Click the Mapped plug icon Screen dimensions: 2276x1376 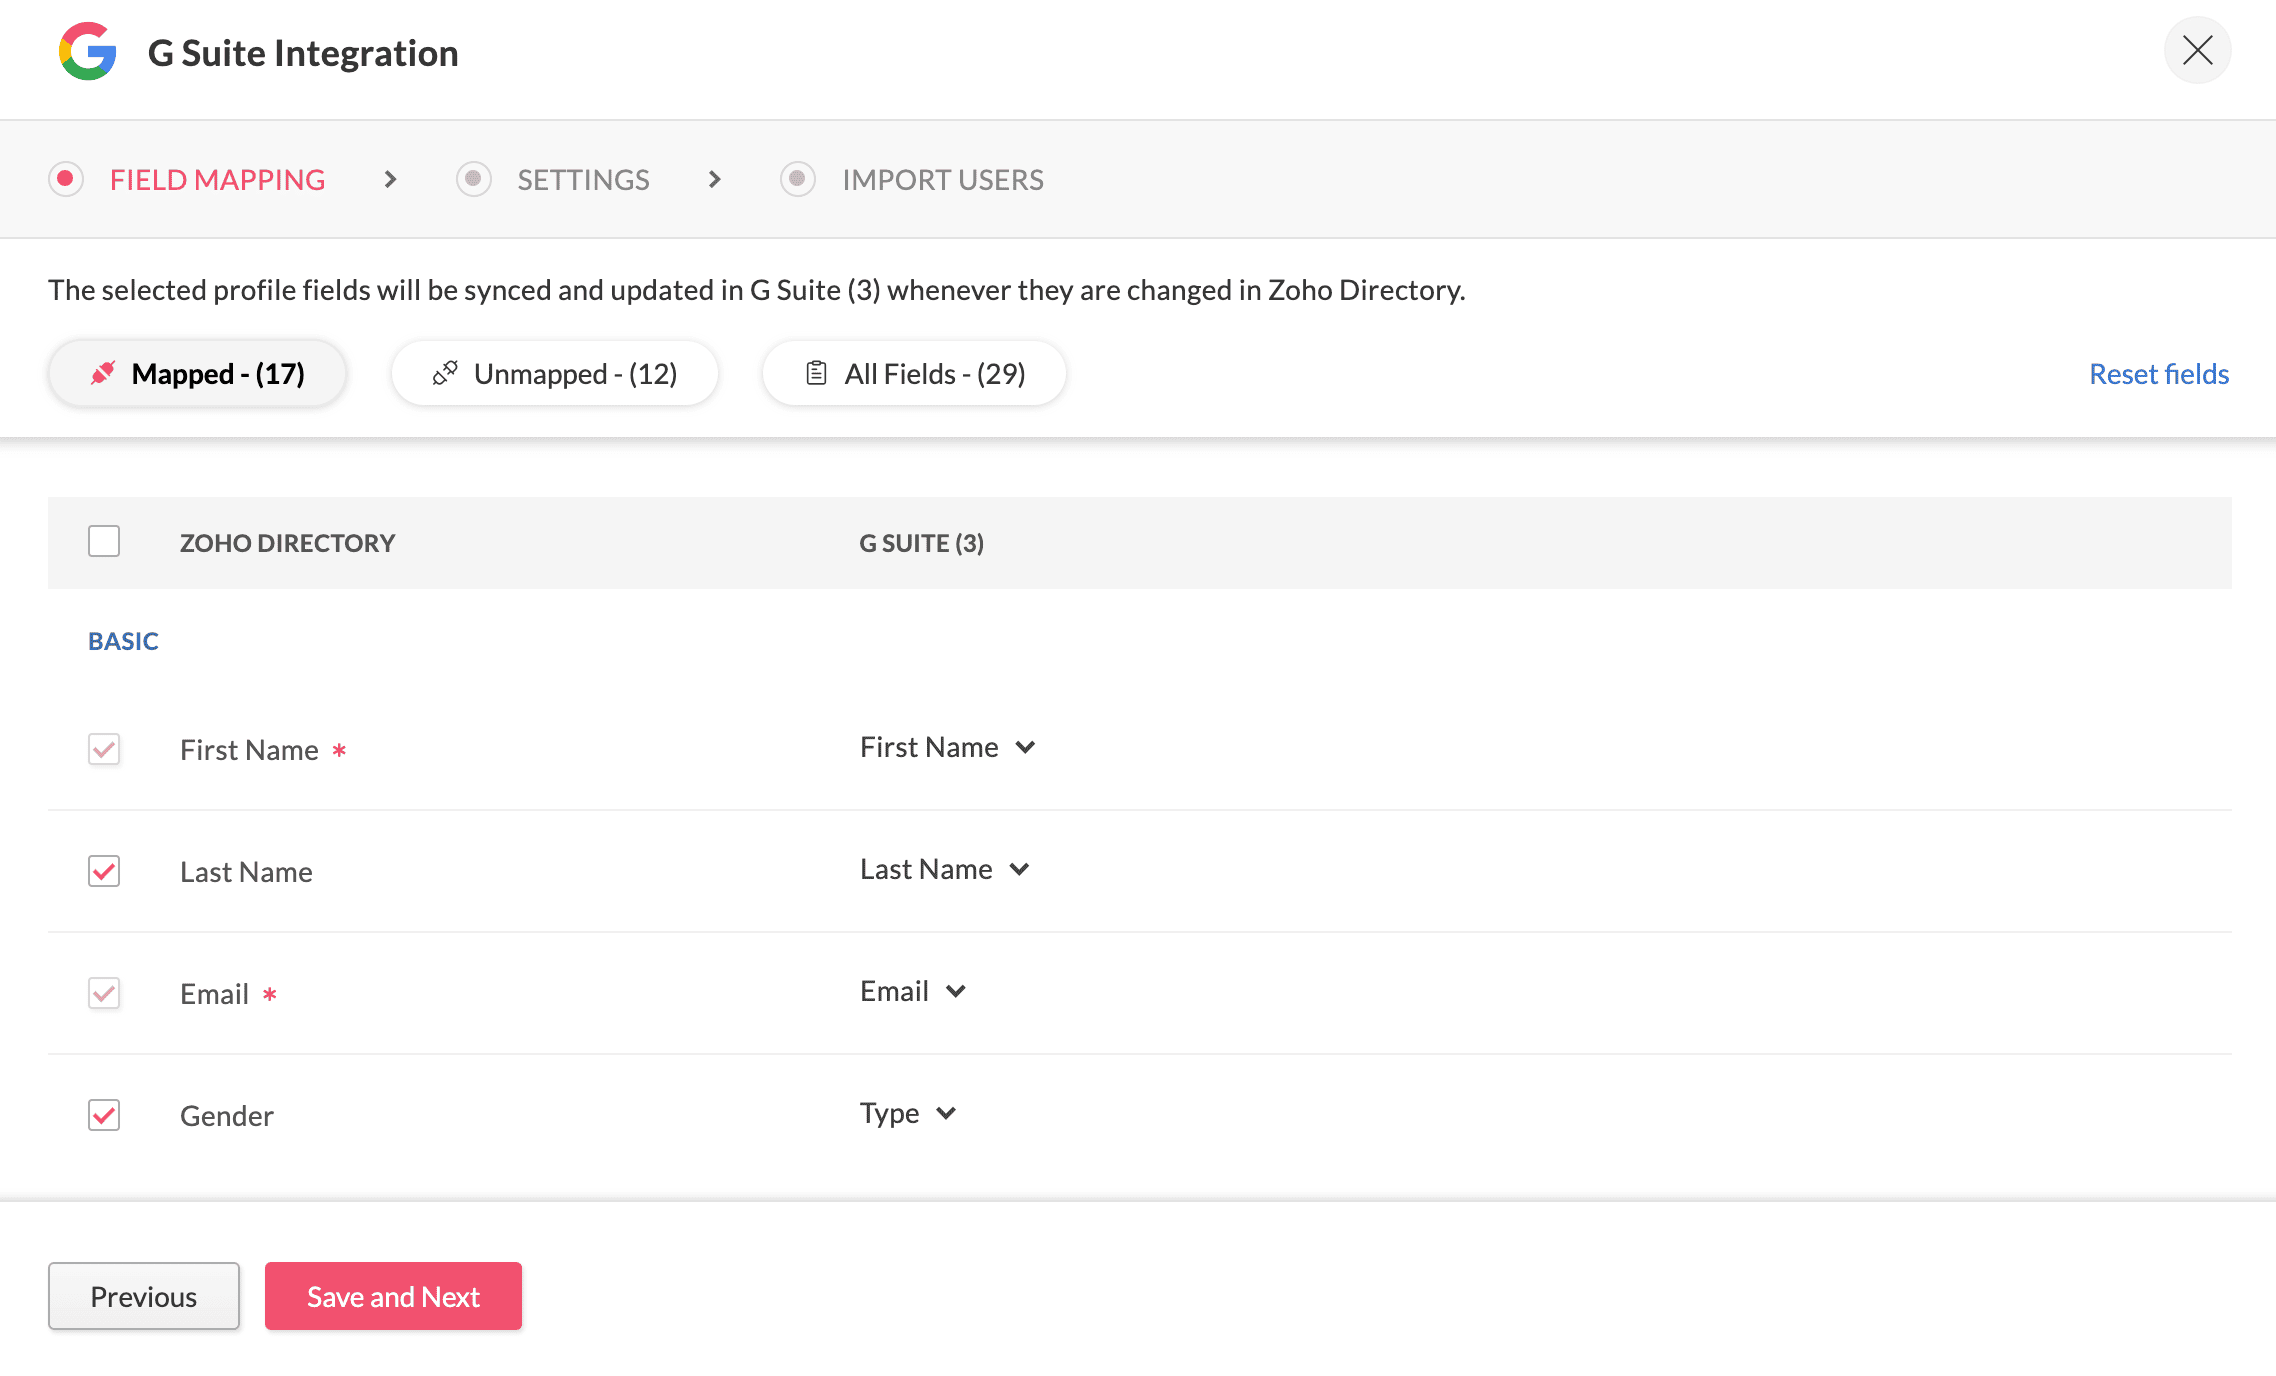point(103,373)
